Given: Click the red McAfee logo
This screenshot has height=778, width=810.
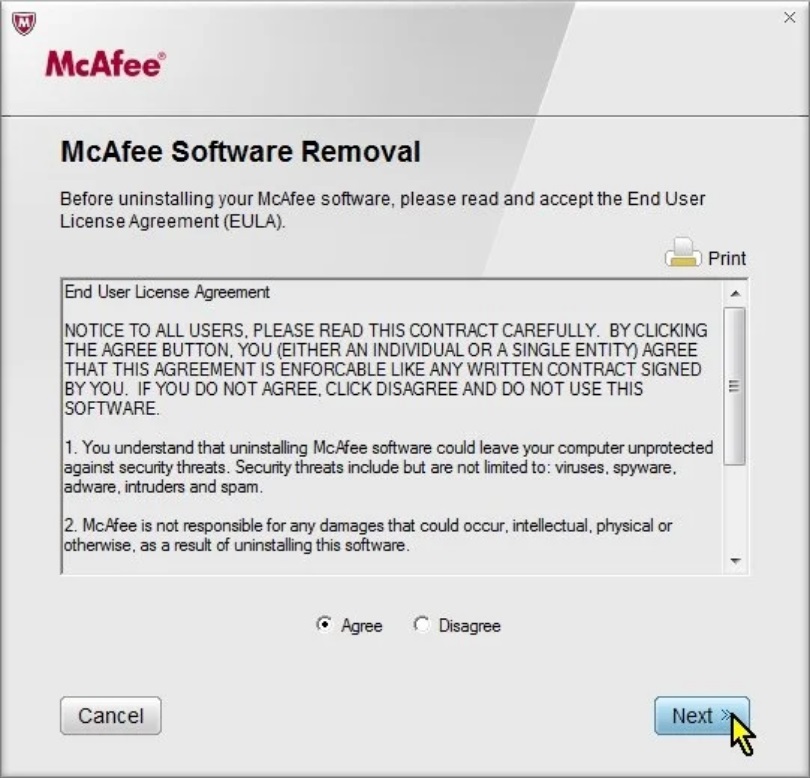Looking at the screenshot, I should [106, 64].
